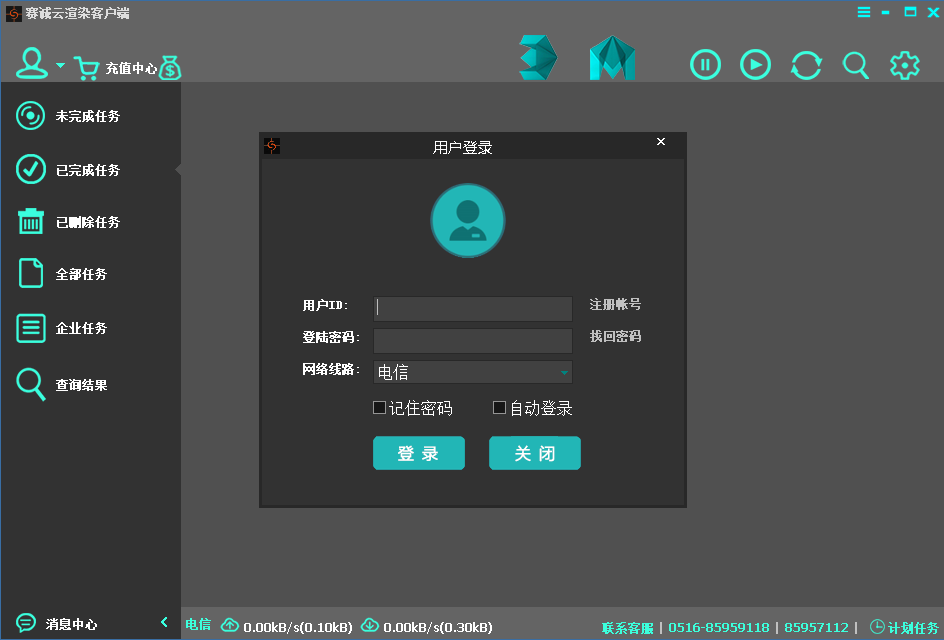
Task: Click the 用户ID input field
Action: (x=472, y=308)
